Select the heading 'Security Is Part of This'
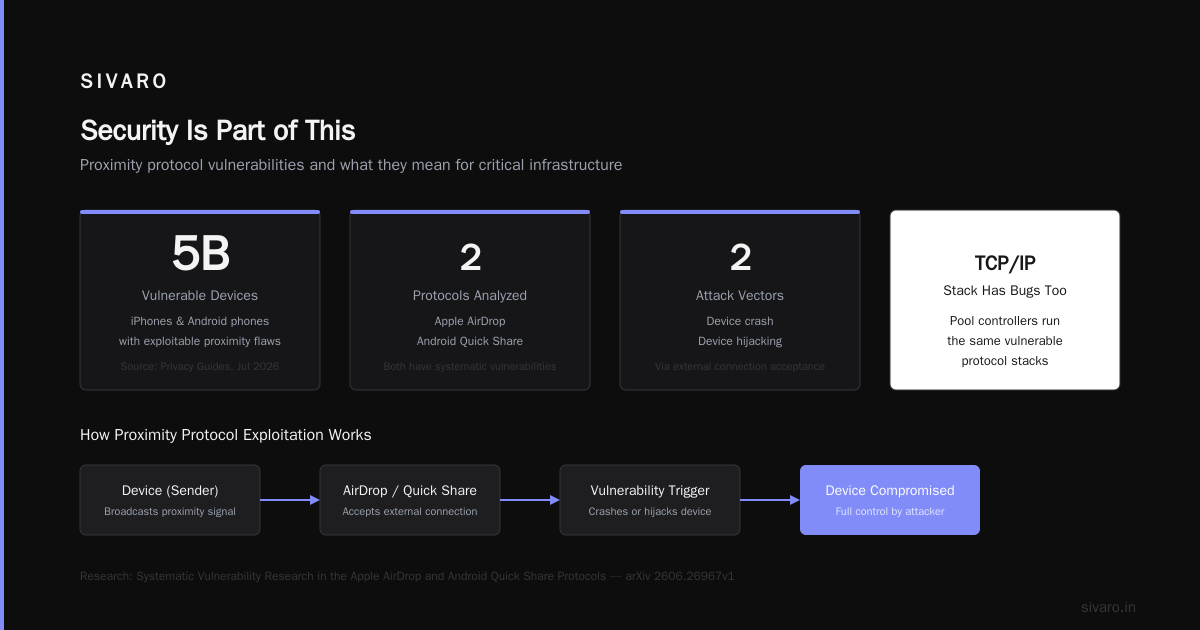Image resolution: width=1200 pixels, height=630 pixels. (218, 131)
